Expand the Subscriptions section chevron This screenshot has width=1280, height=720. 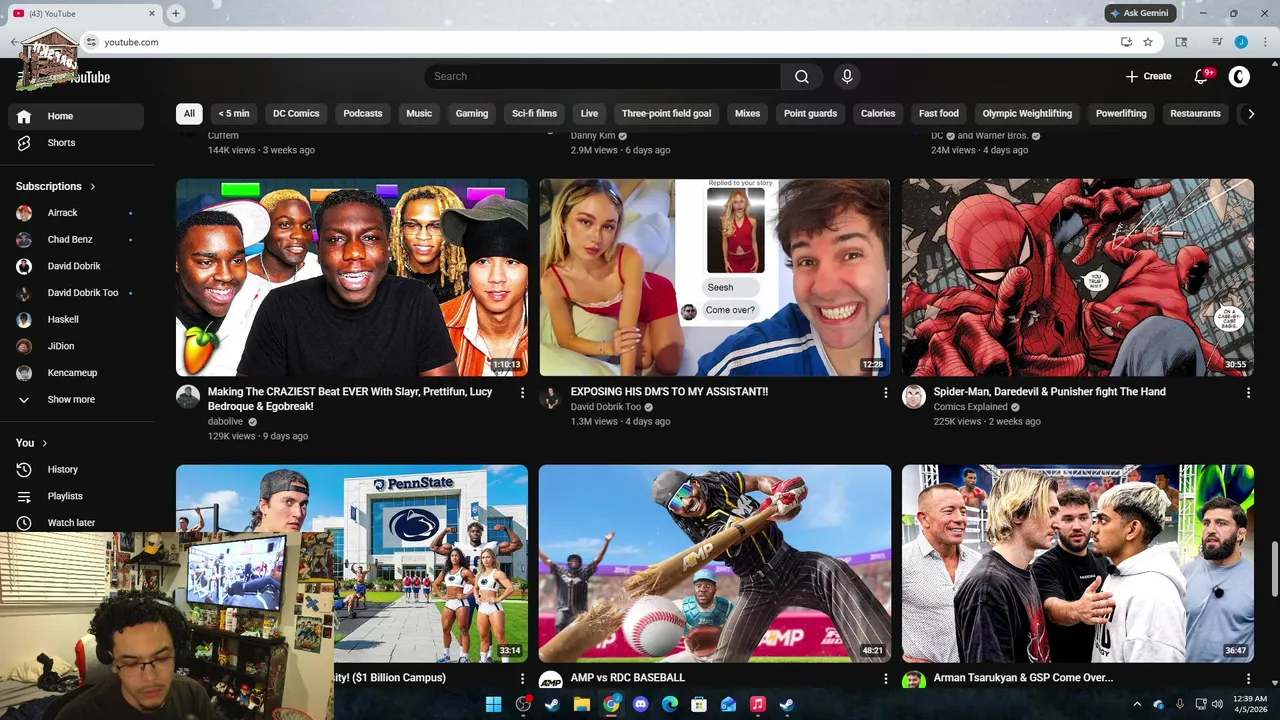(x=93, y=186)
